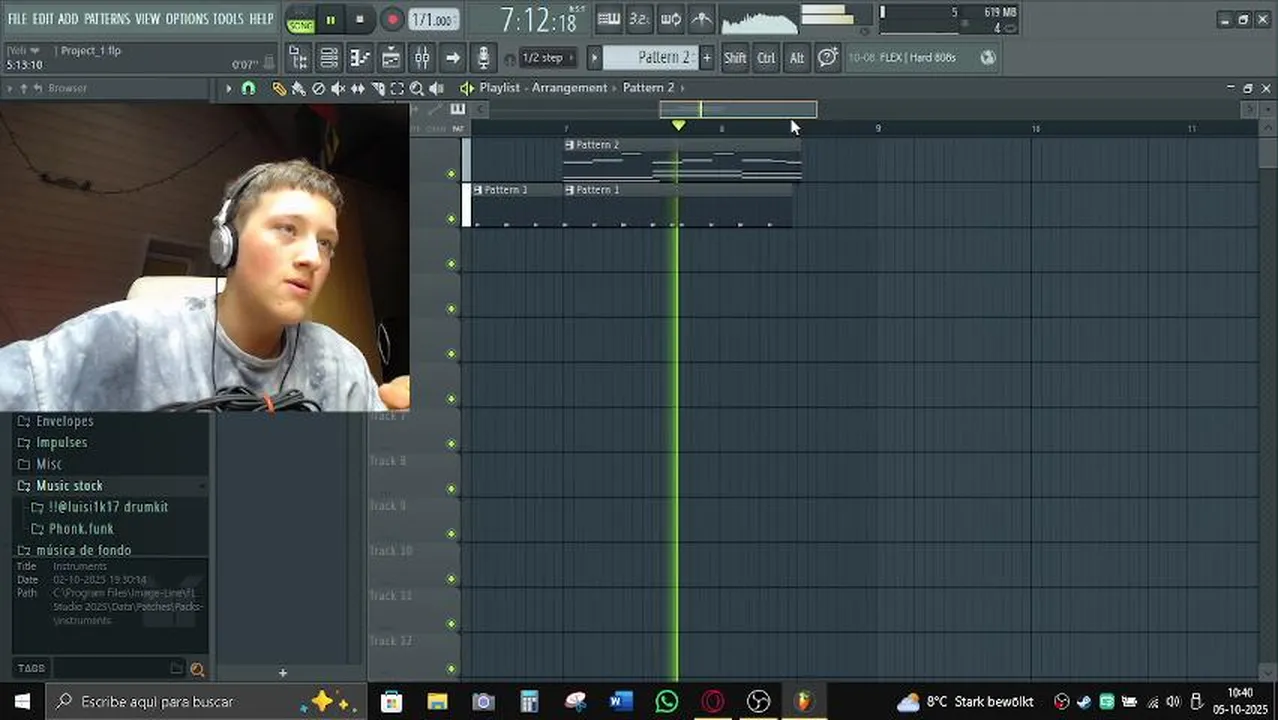The image size is (1278, 720).
Task: Click the folder icon beside the tags field
Action: tap(176, 669)
